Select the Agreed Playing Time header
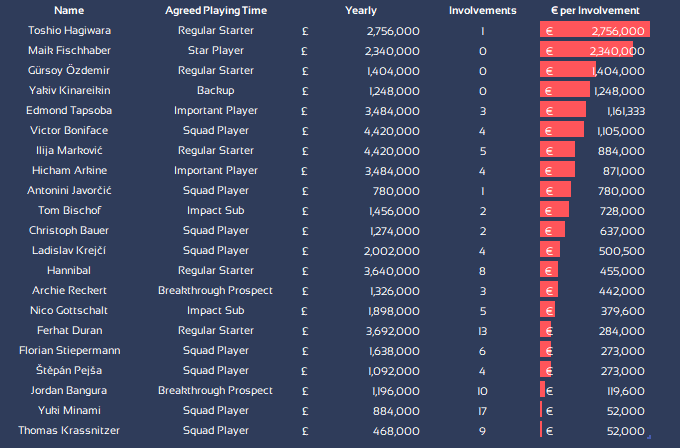The image size is (680, 448). 215,10
